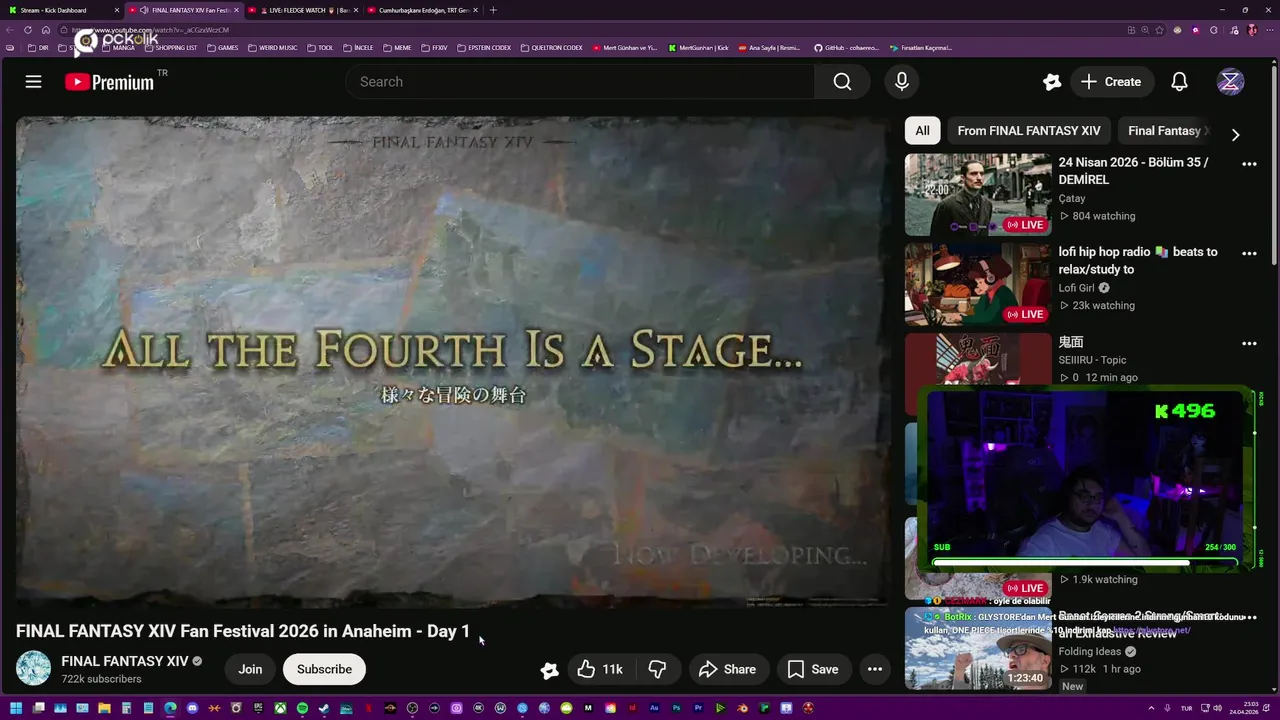Open File Explorer folder on taskbar
Image resolution: width=1280 pixels, height=720 pixels.
(x=104, y=708)
